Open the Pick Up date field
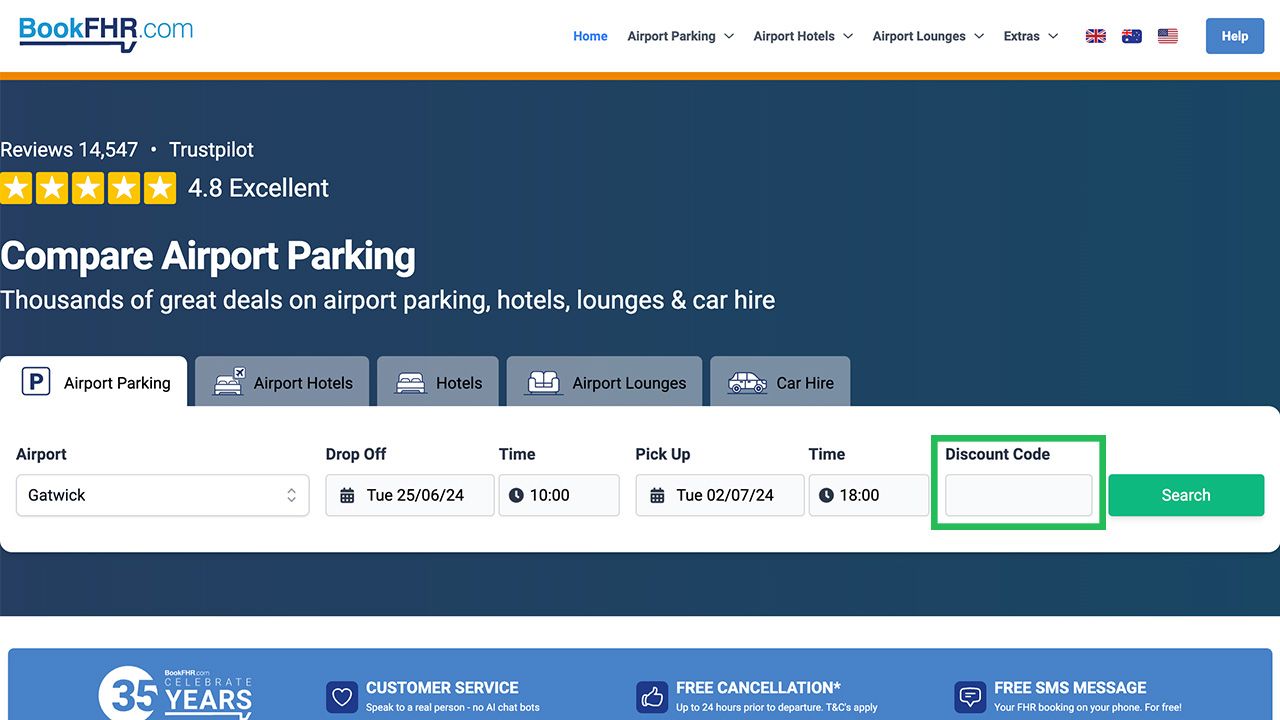The image size is (1280, 720). [720, 495]
